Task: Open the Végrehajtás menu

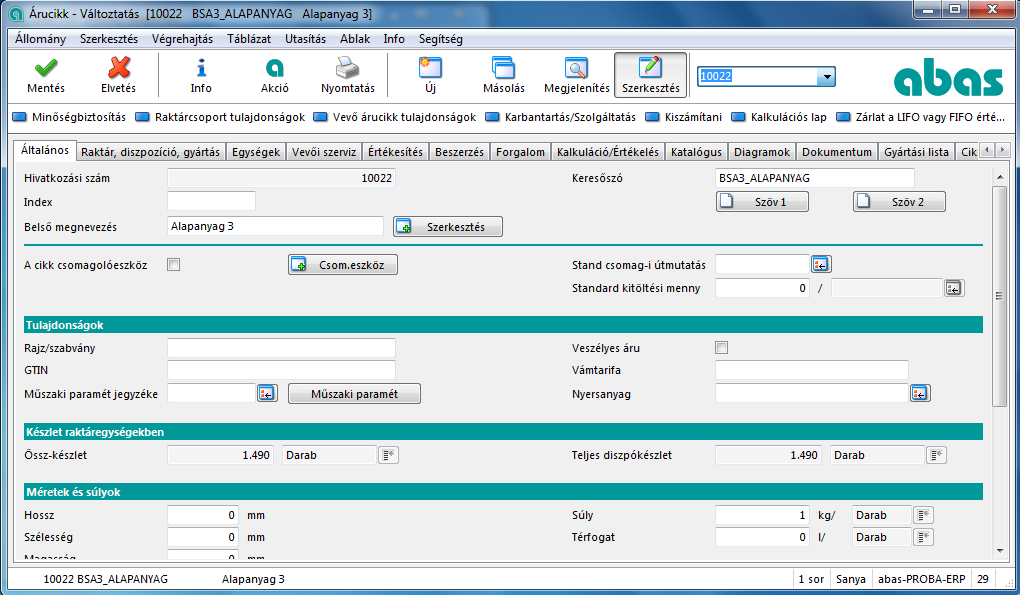Action: pyautogui.click(x=182, y=39)
